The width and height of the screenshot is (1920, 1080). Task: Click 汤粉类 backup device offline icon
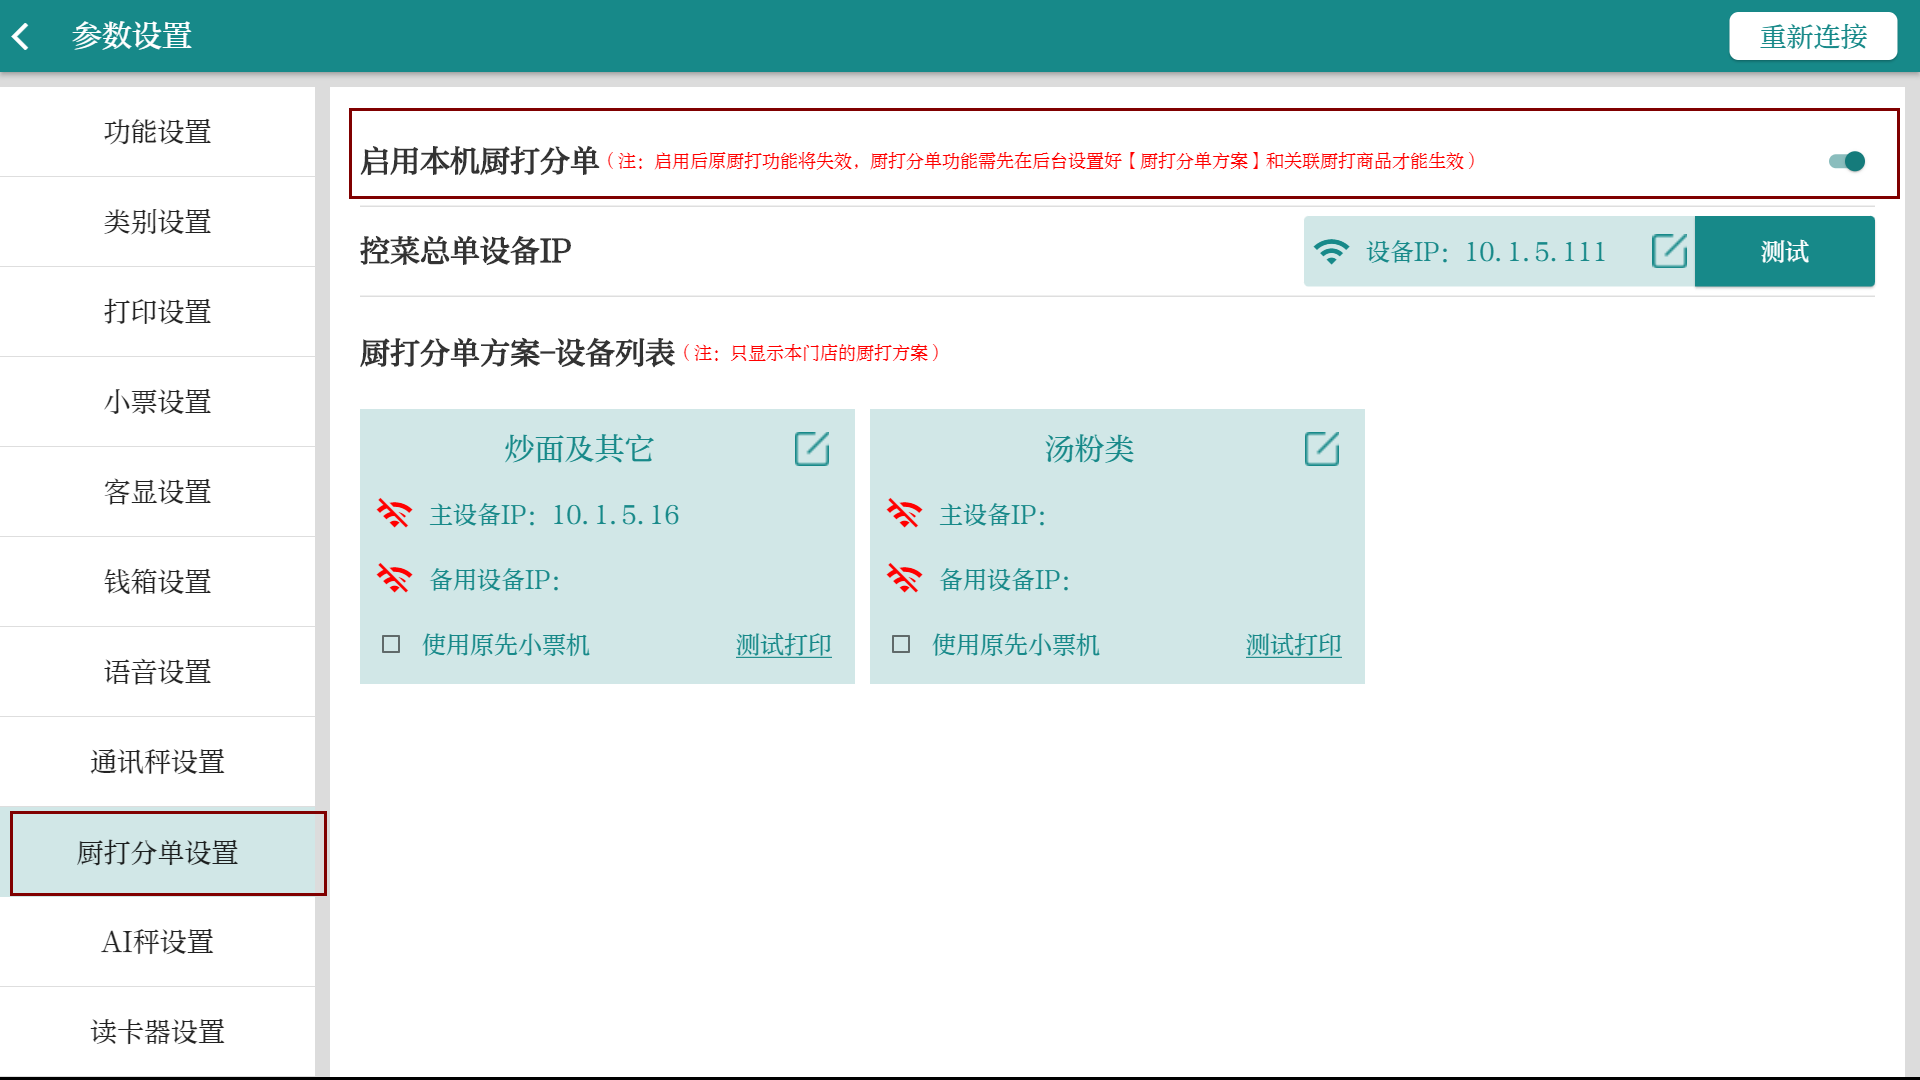point(904,579)
